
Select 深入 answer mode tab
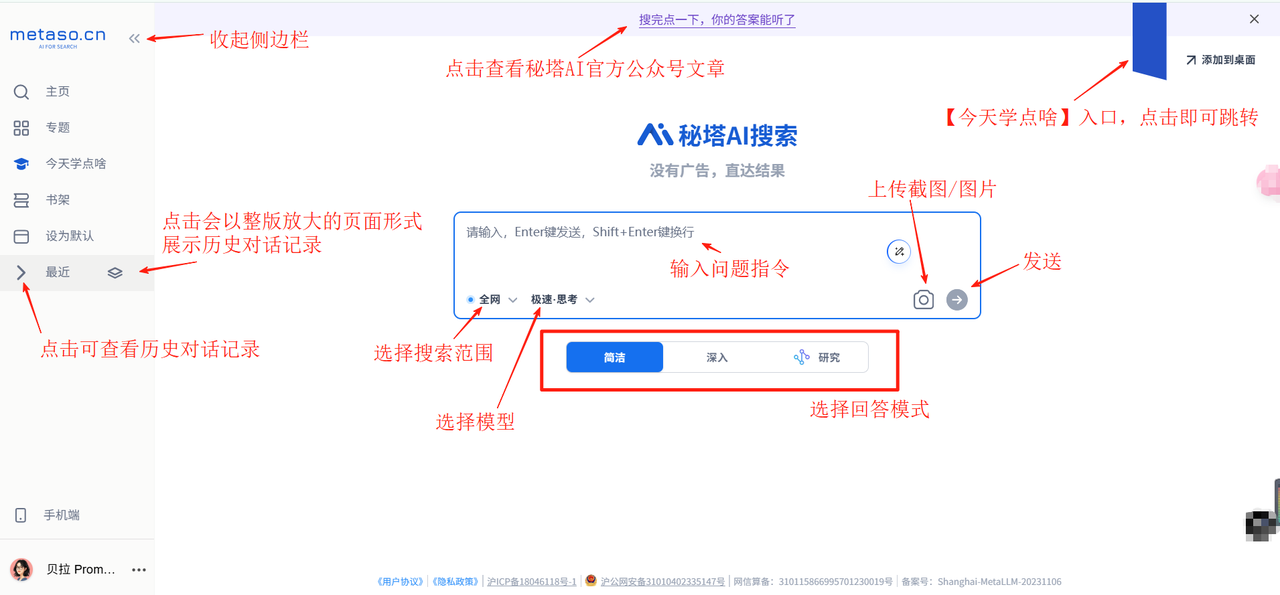717,357
